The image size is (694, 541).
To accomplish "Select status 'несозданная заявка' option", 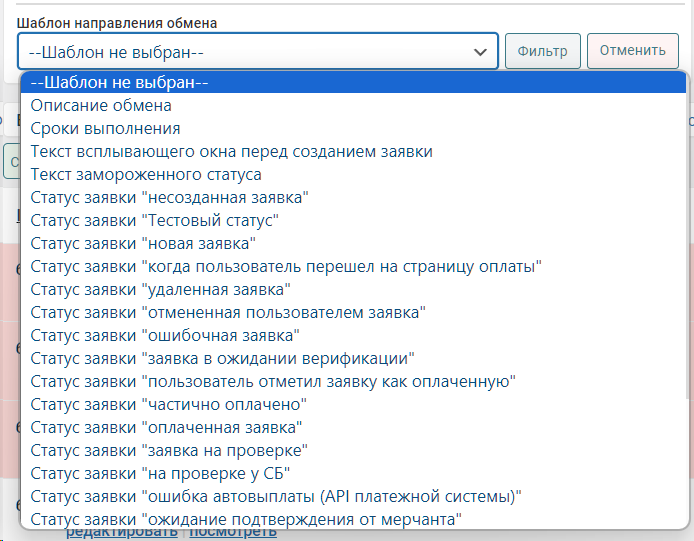I will [169, 197].
